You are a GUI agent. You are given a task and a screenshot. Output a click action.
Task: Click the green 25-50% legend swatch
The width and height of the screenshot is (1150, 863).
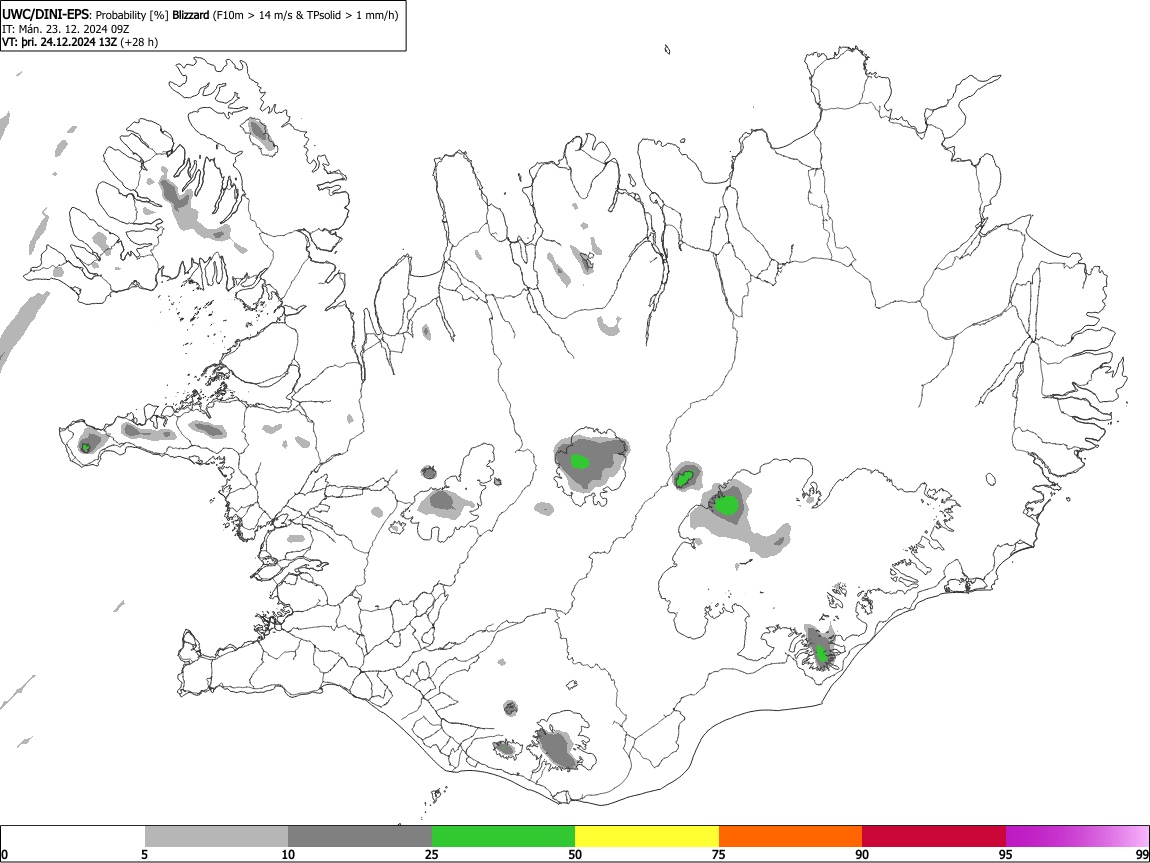pyautogui.click(x=503, y=837)
